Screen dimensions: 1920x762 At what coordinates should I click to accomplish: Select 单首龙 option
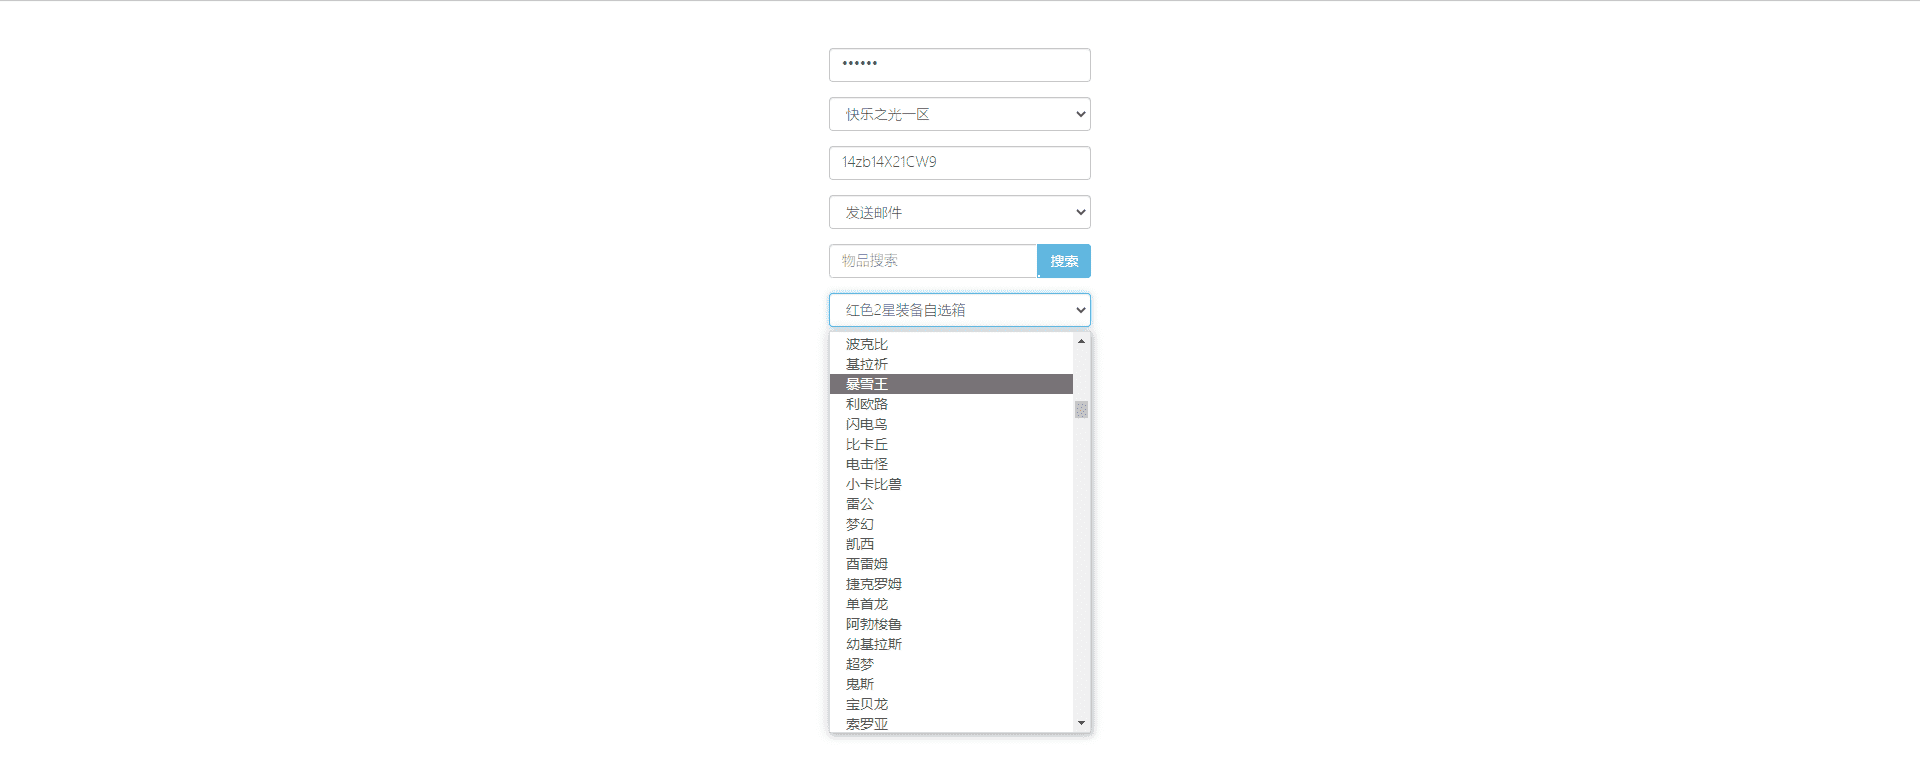coord(951,604)
